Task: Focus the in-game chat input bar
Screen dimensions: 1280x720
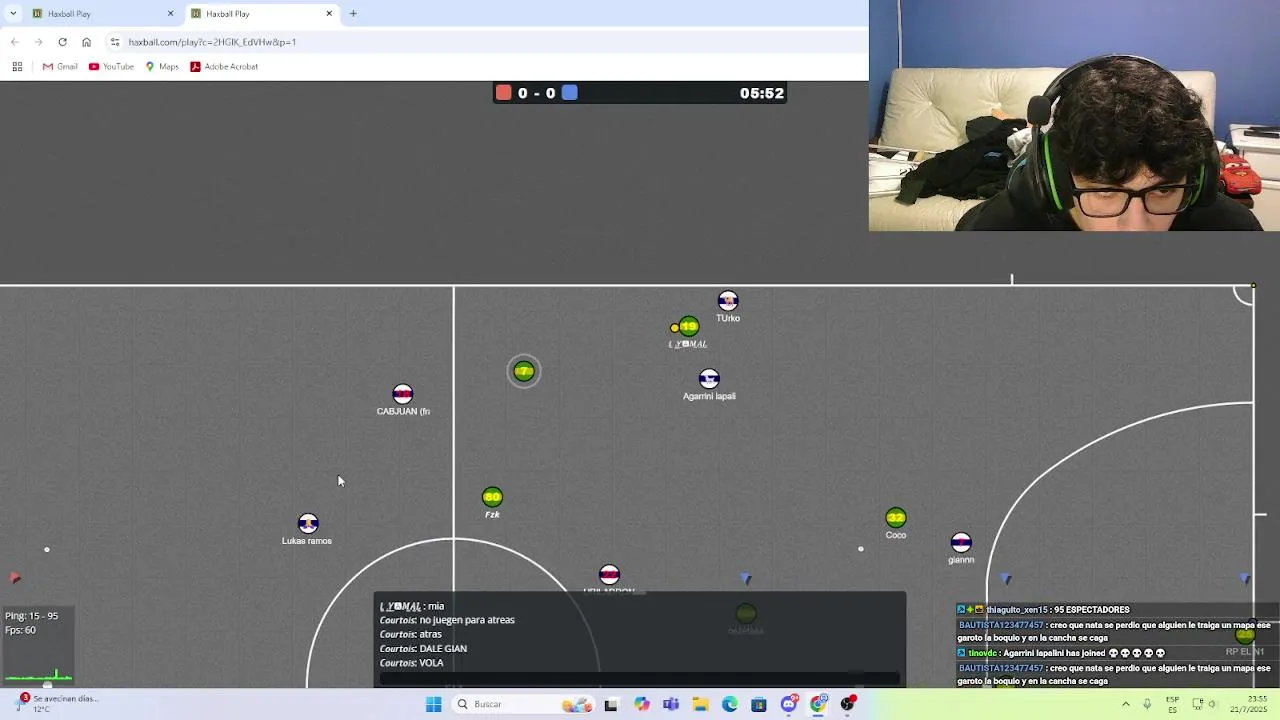Action: coord(640,679)
